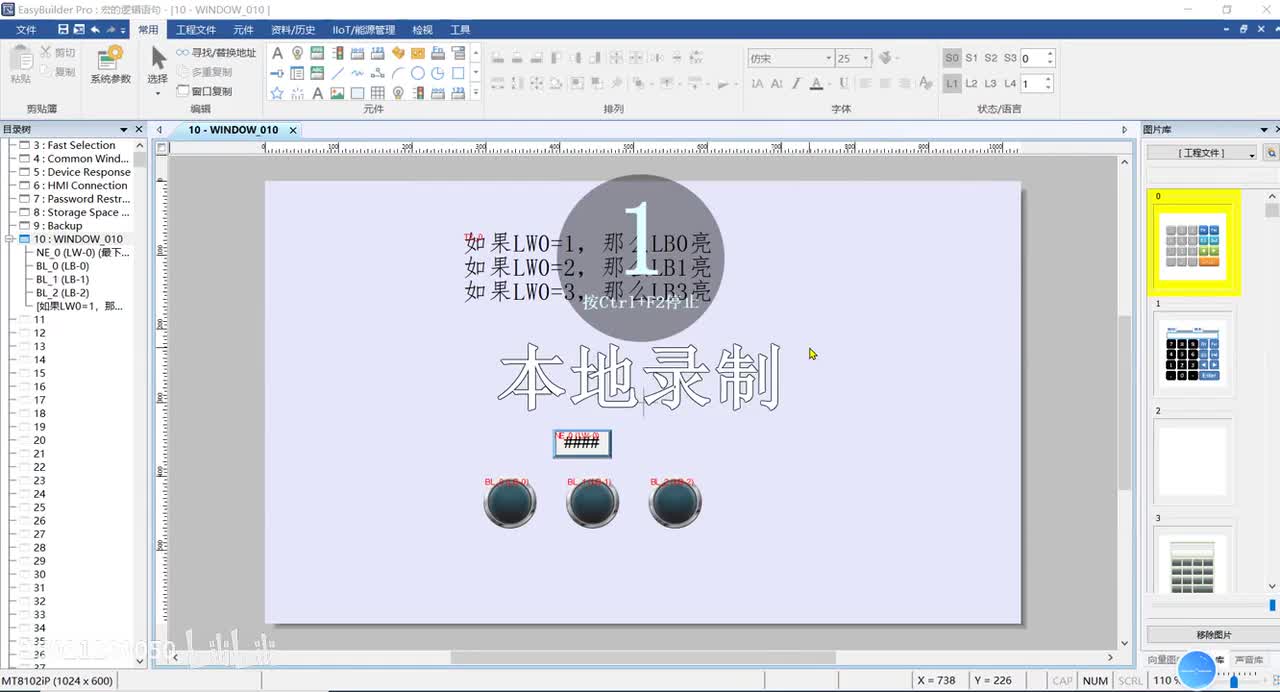Viewport: 1280px width, 692px height.
Task: Draw an Ellipse element
Action: pyautogui.click(x=418, y=73)
